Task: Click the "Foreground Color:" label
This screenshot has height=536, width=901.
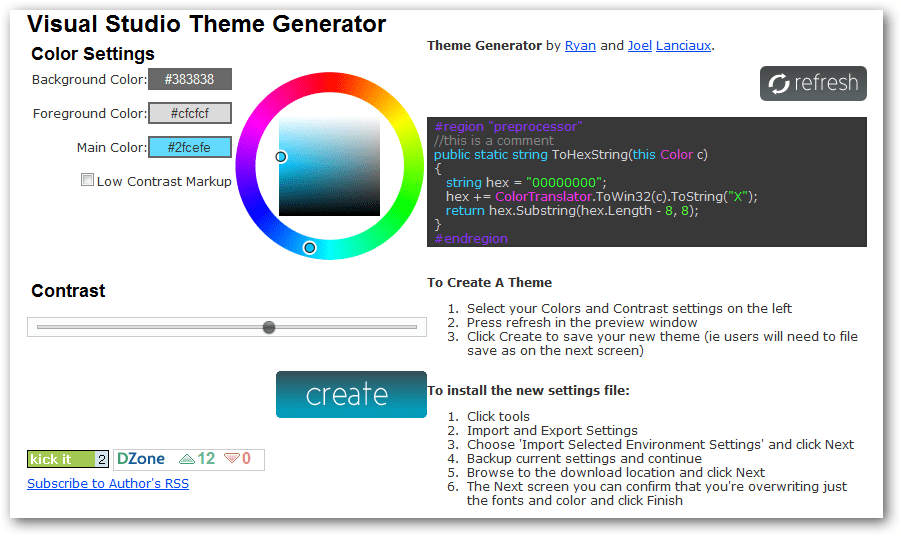Action: 90,113
